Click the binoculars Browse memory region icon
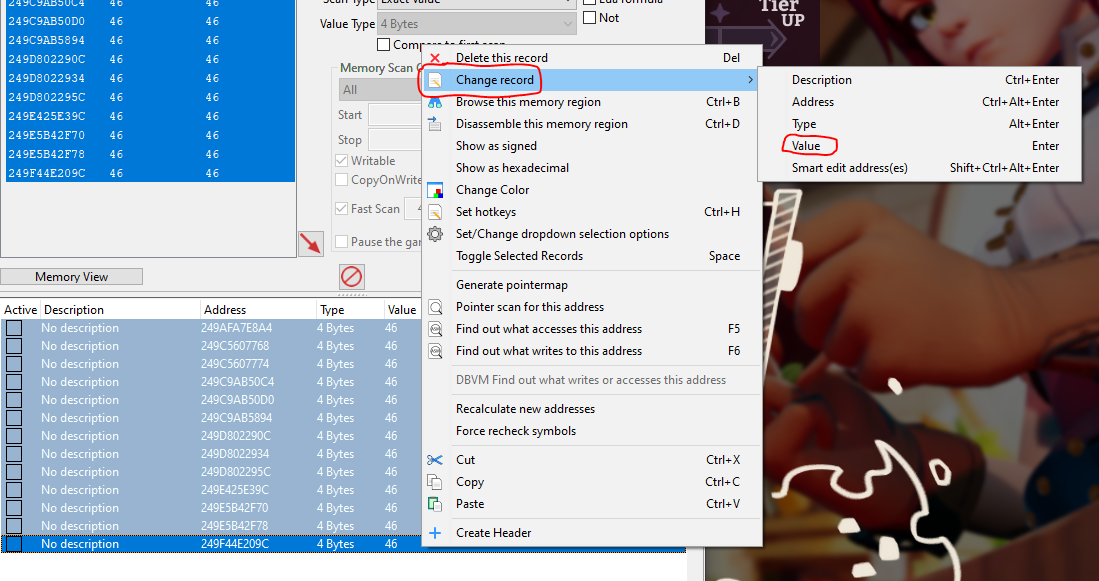The image size is (1099, 581). coord(435,102)
